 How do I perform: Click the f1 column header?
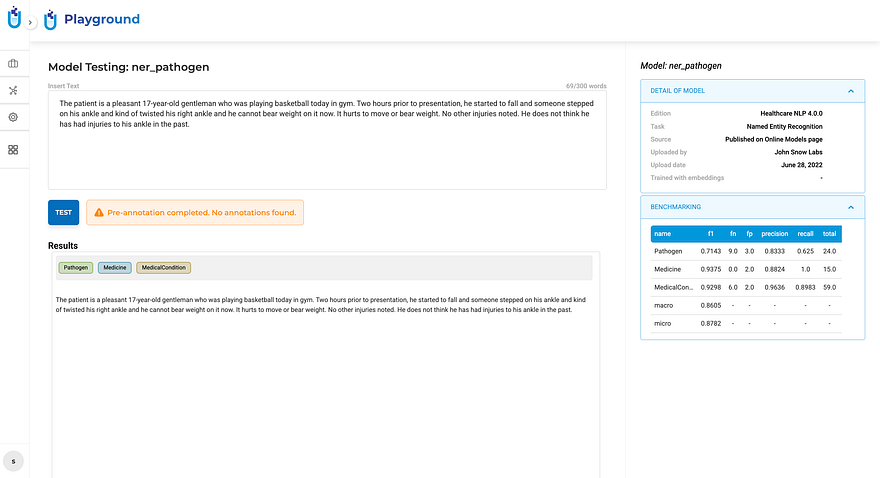710,234
